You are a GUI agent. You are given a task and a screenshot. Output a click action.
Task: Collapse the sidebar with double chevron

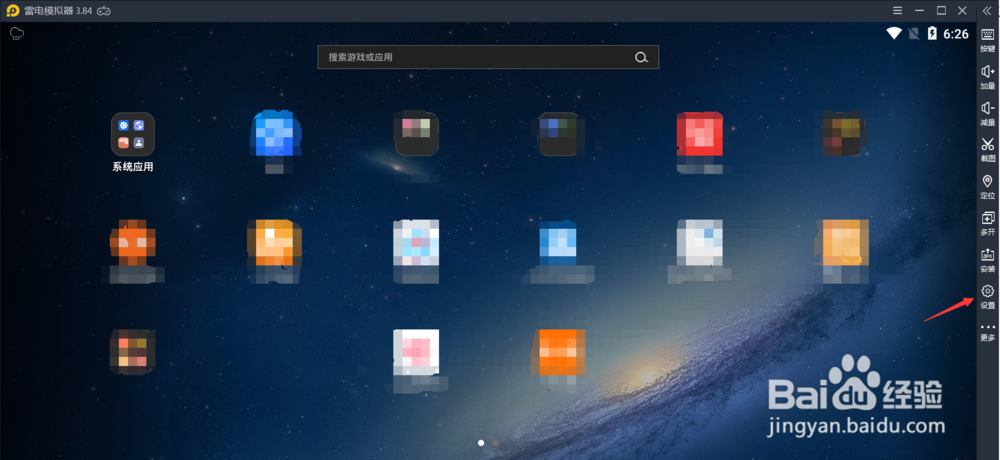(x=987, y=10)
